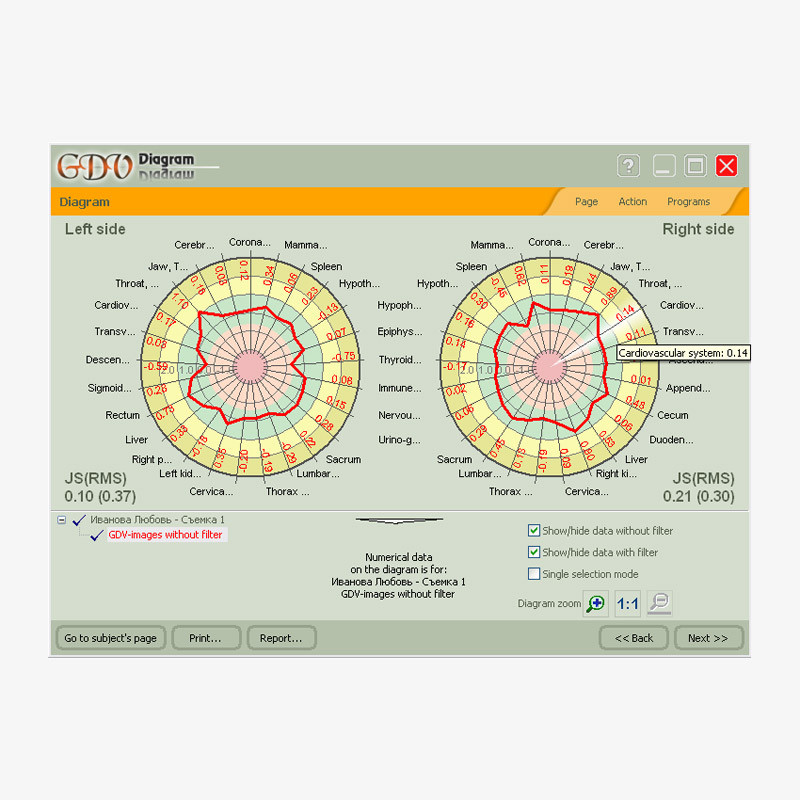Click Go to subject's page button
Screen dimensions: 800x800
click(x=110, y=638)
